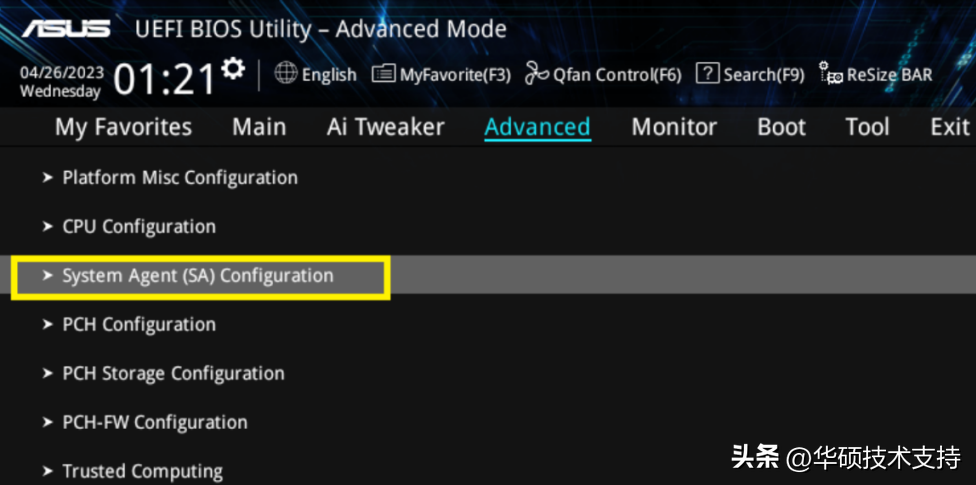Screen dimensions: 976x485
Task: Click the 01:21 clock display
Action: pyautogui.click(x=164, y=80)
